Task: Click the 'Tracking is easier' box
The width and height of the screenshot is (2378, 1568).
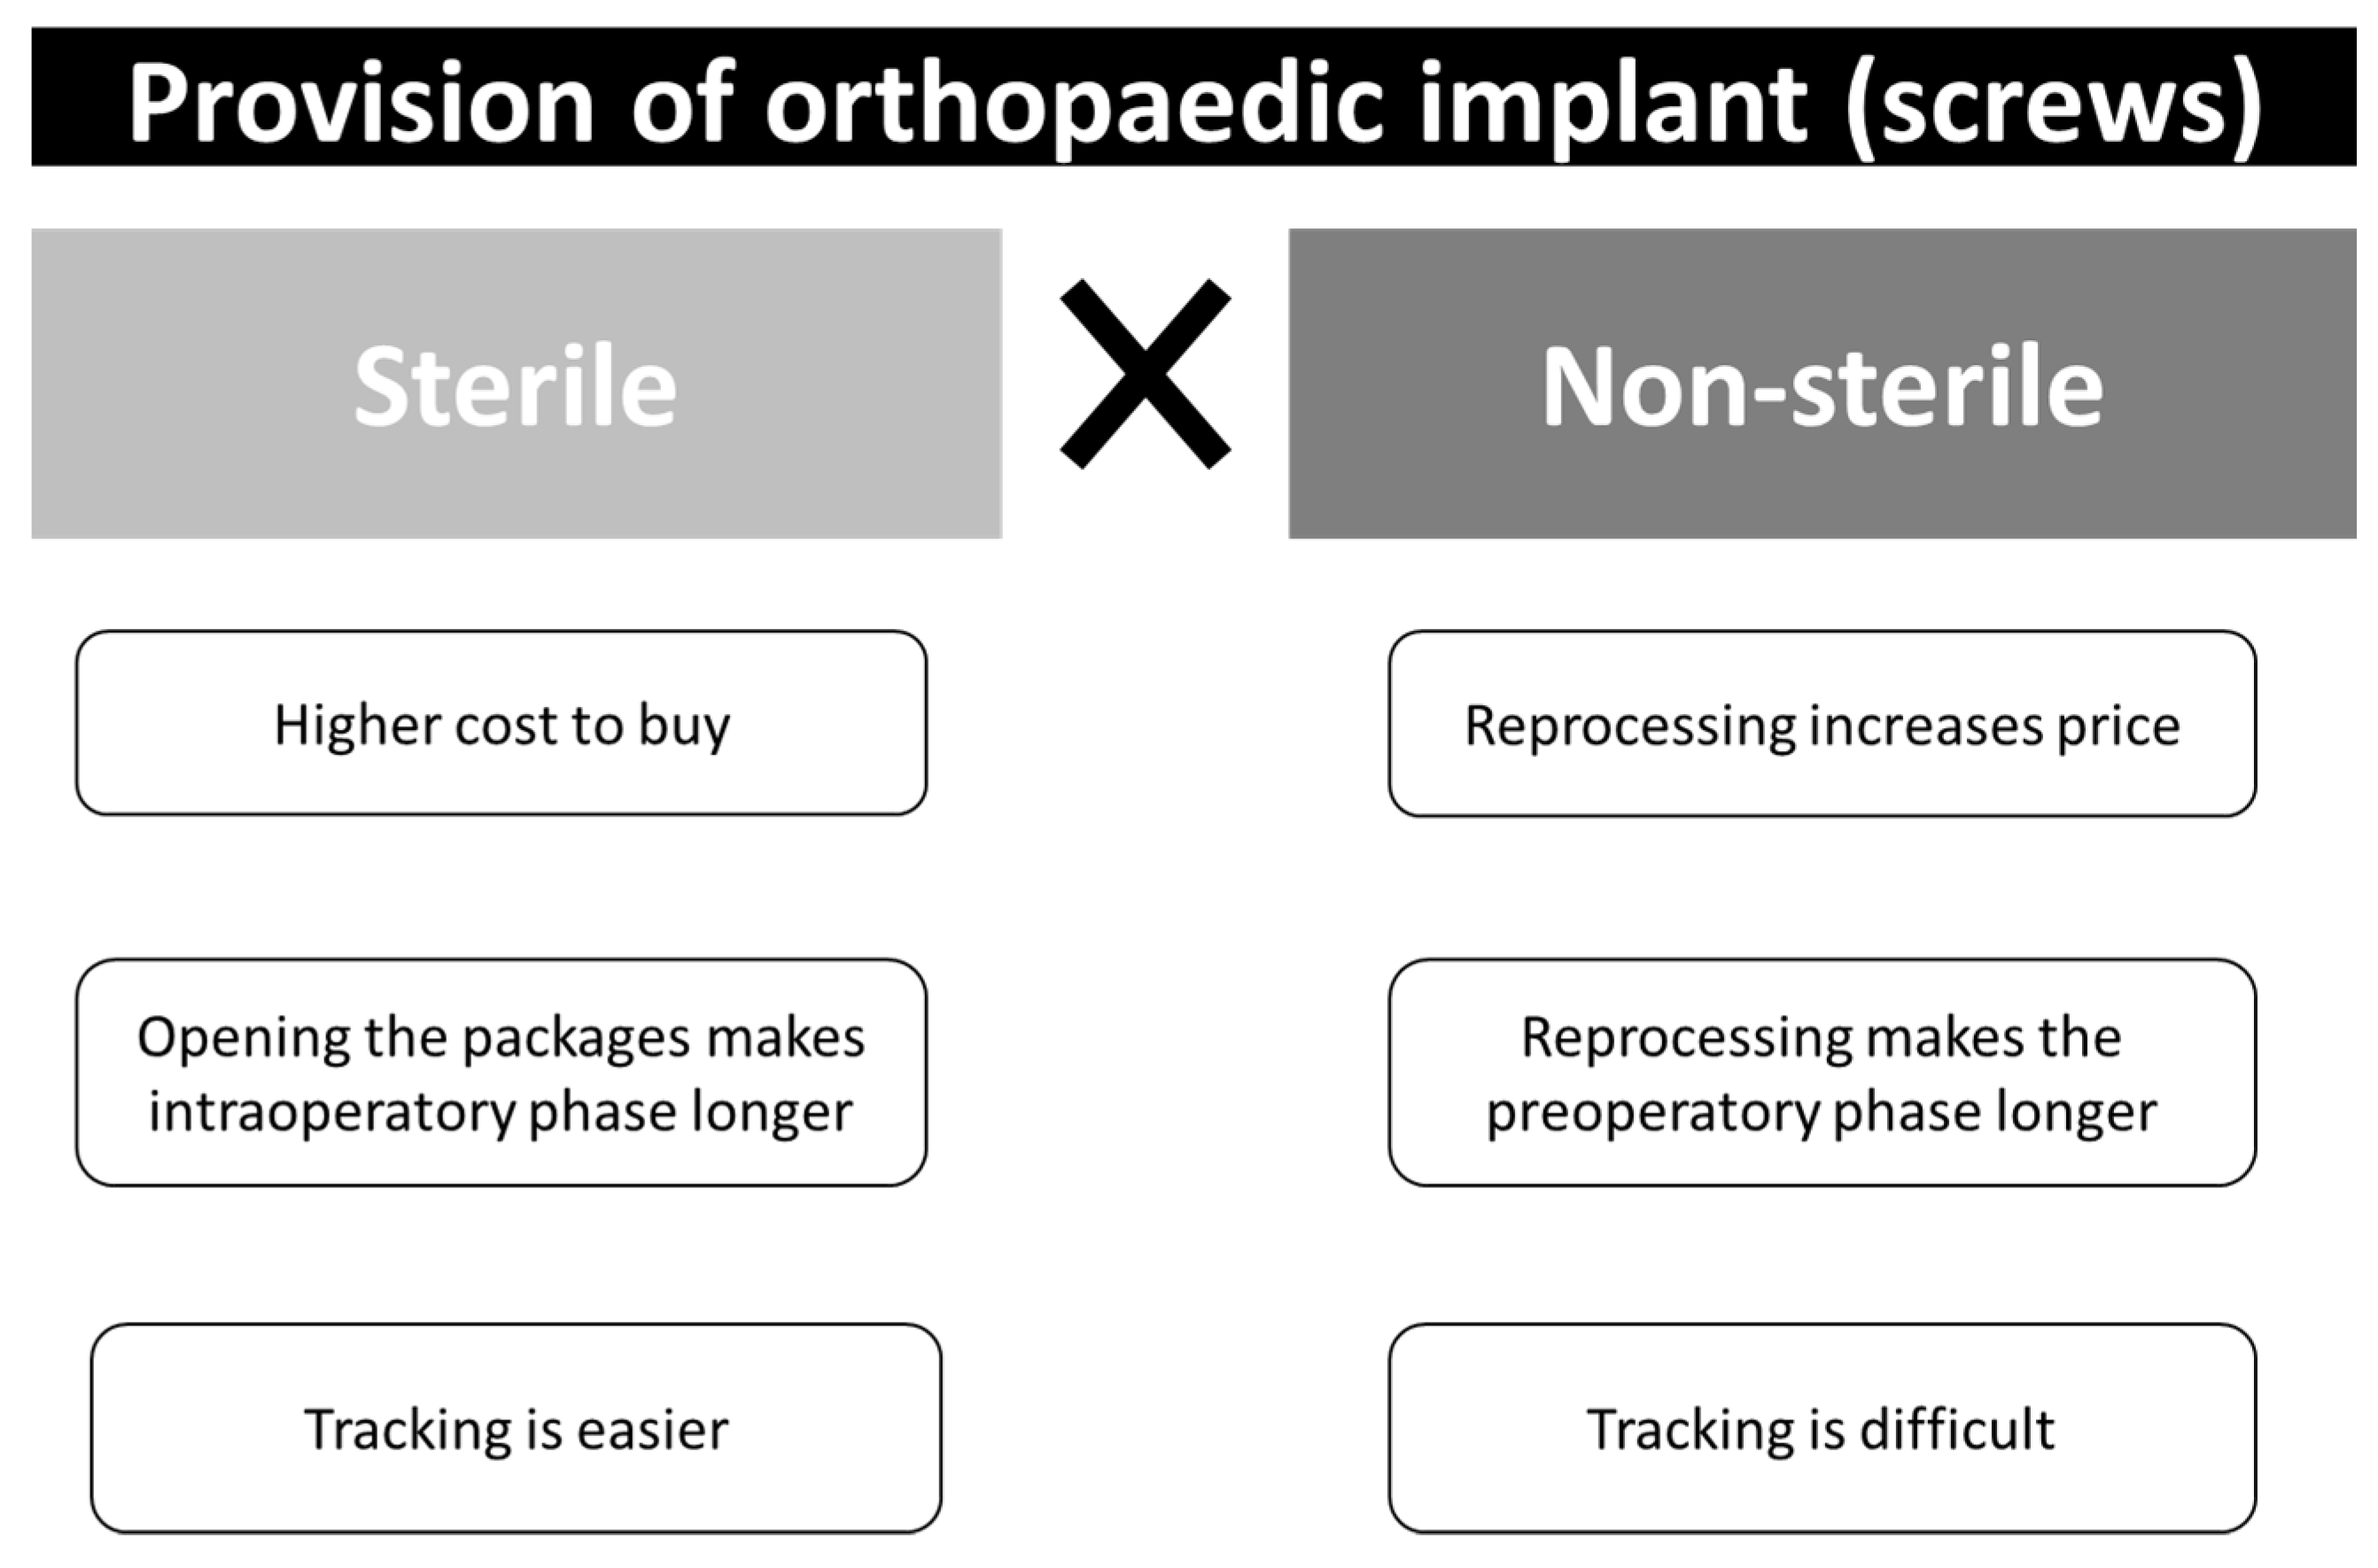Action: [516, 1428]
